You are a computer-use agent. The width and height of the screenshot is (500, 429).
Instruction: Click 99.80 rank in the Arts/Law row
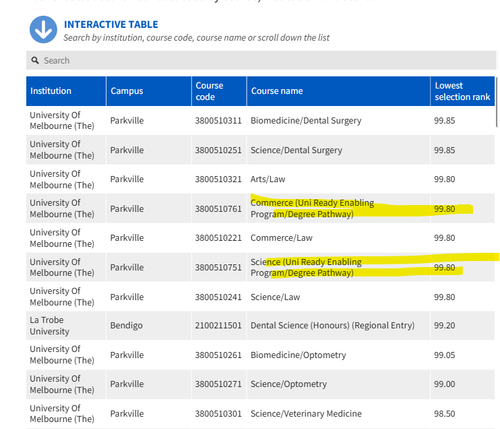[444, 179]
